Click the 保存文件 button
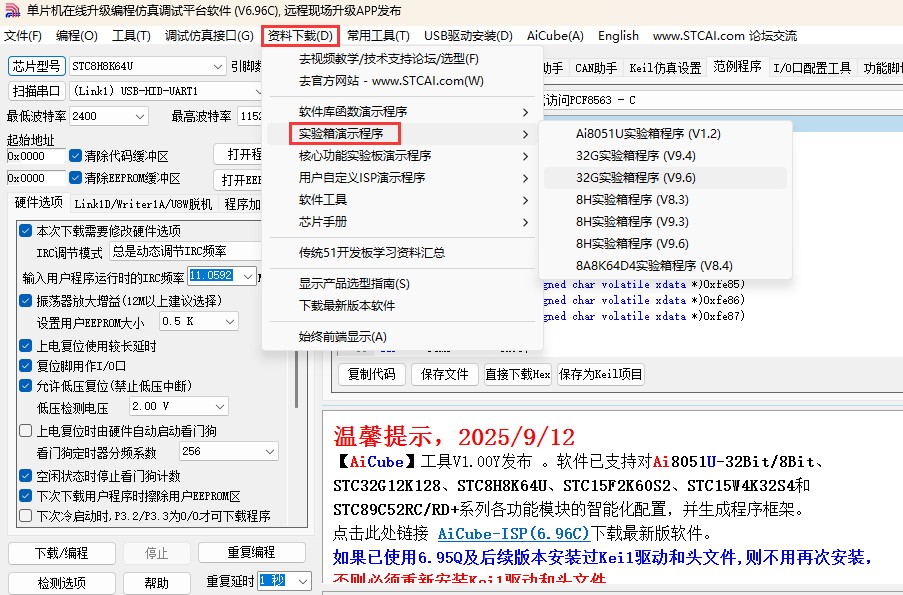 tap(445, 374)
